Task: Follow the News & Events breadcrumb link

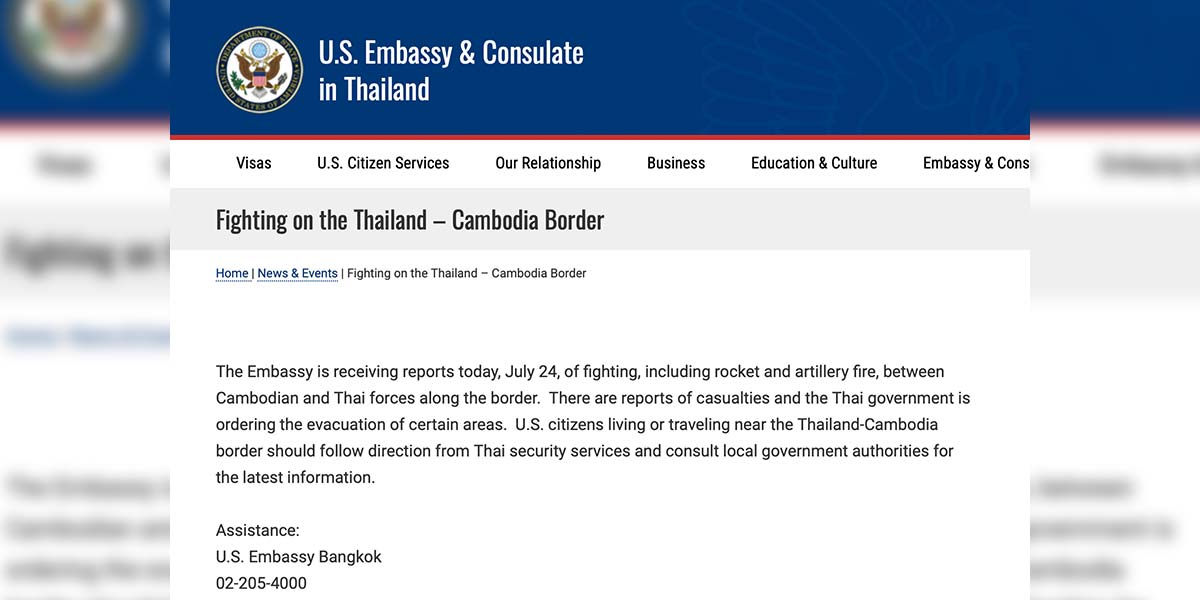Action: click(298, 273)
